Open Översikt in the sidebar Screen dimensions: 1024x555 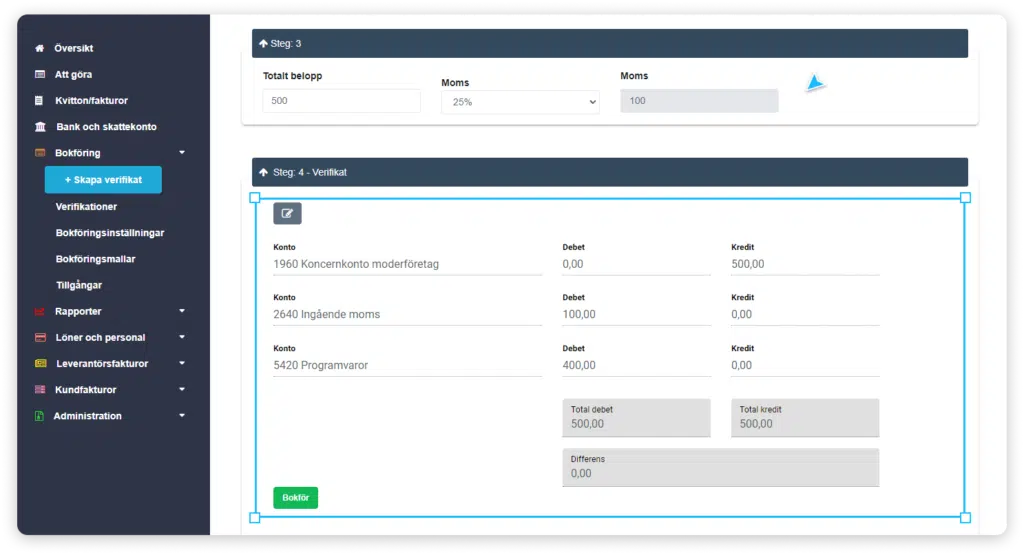click(x=73, y=48)
